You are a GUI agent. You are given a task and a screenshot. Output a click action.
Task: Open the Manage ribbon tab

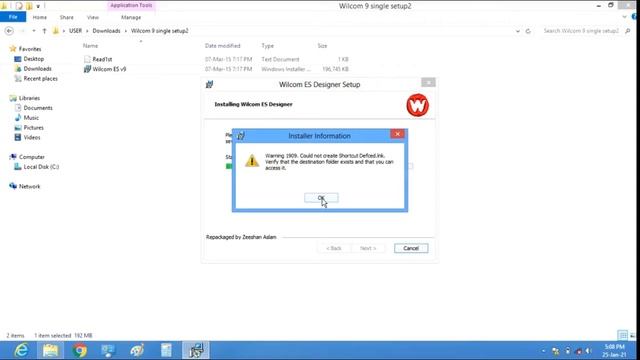click(x=131, y=17)
